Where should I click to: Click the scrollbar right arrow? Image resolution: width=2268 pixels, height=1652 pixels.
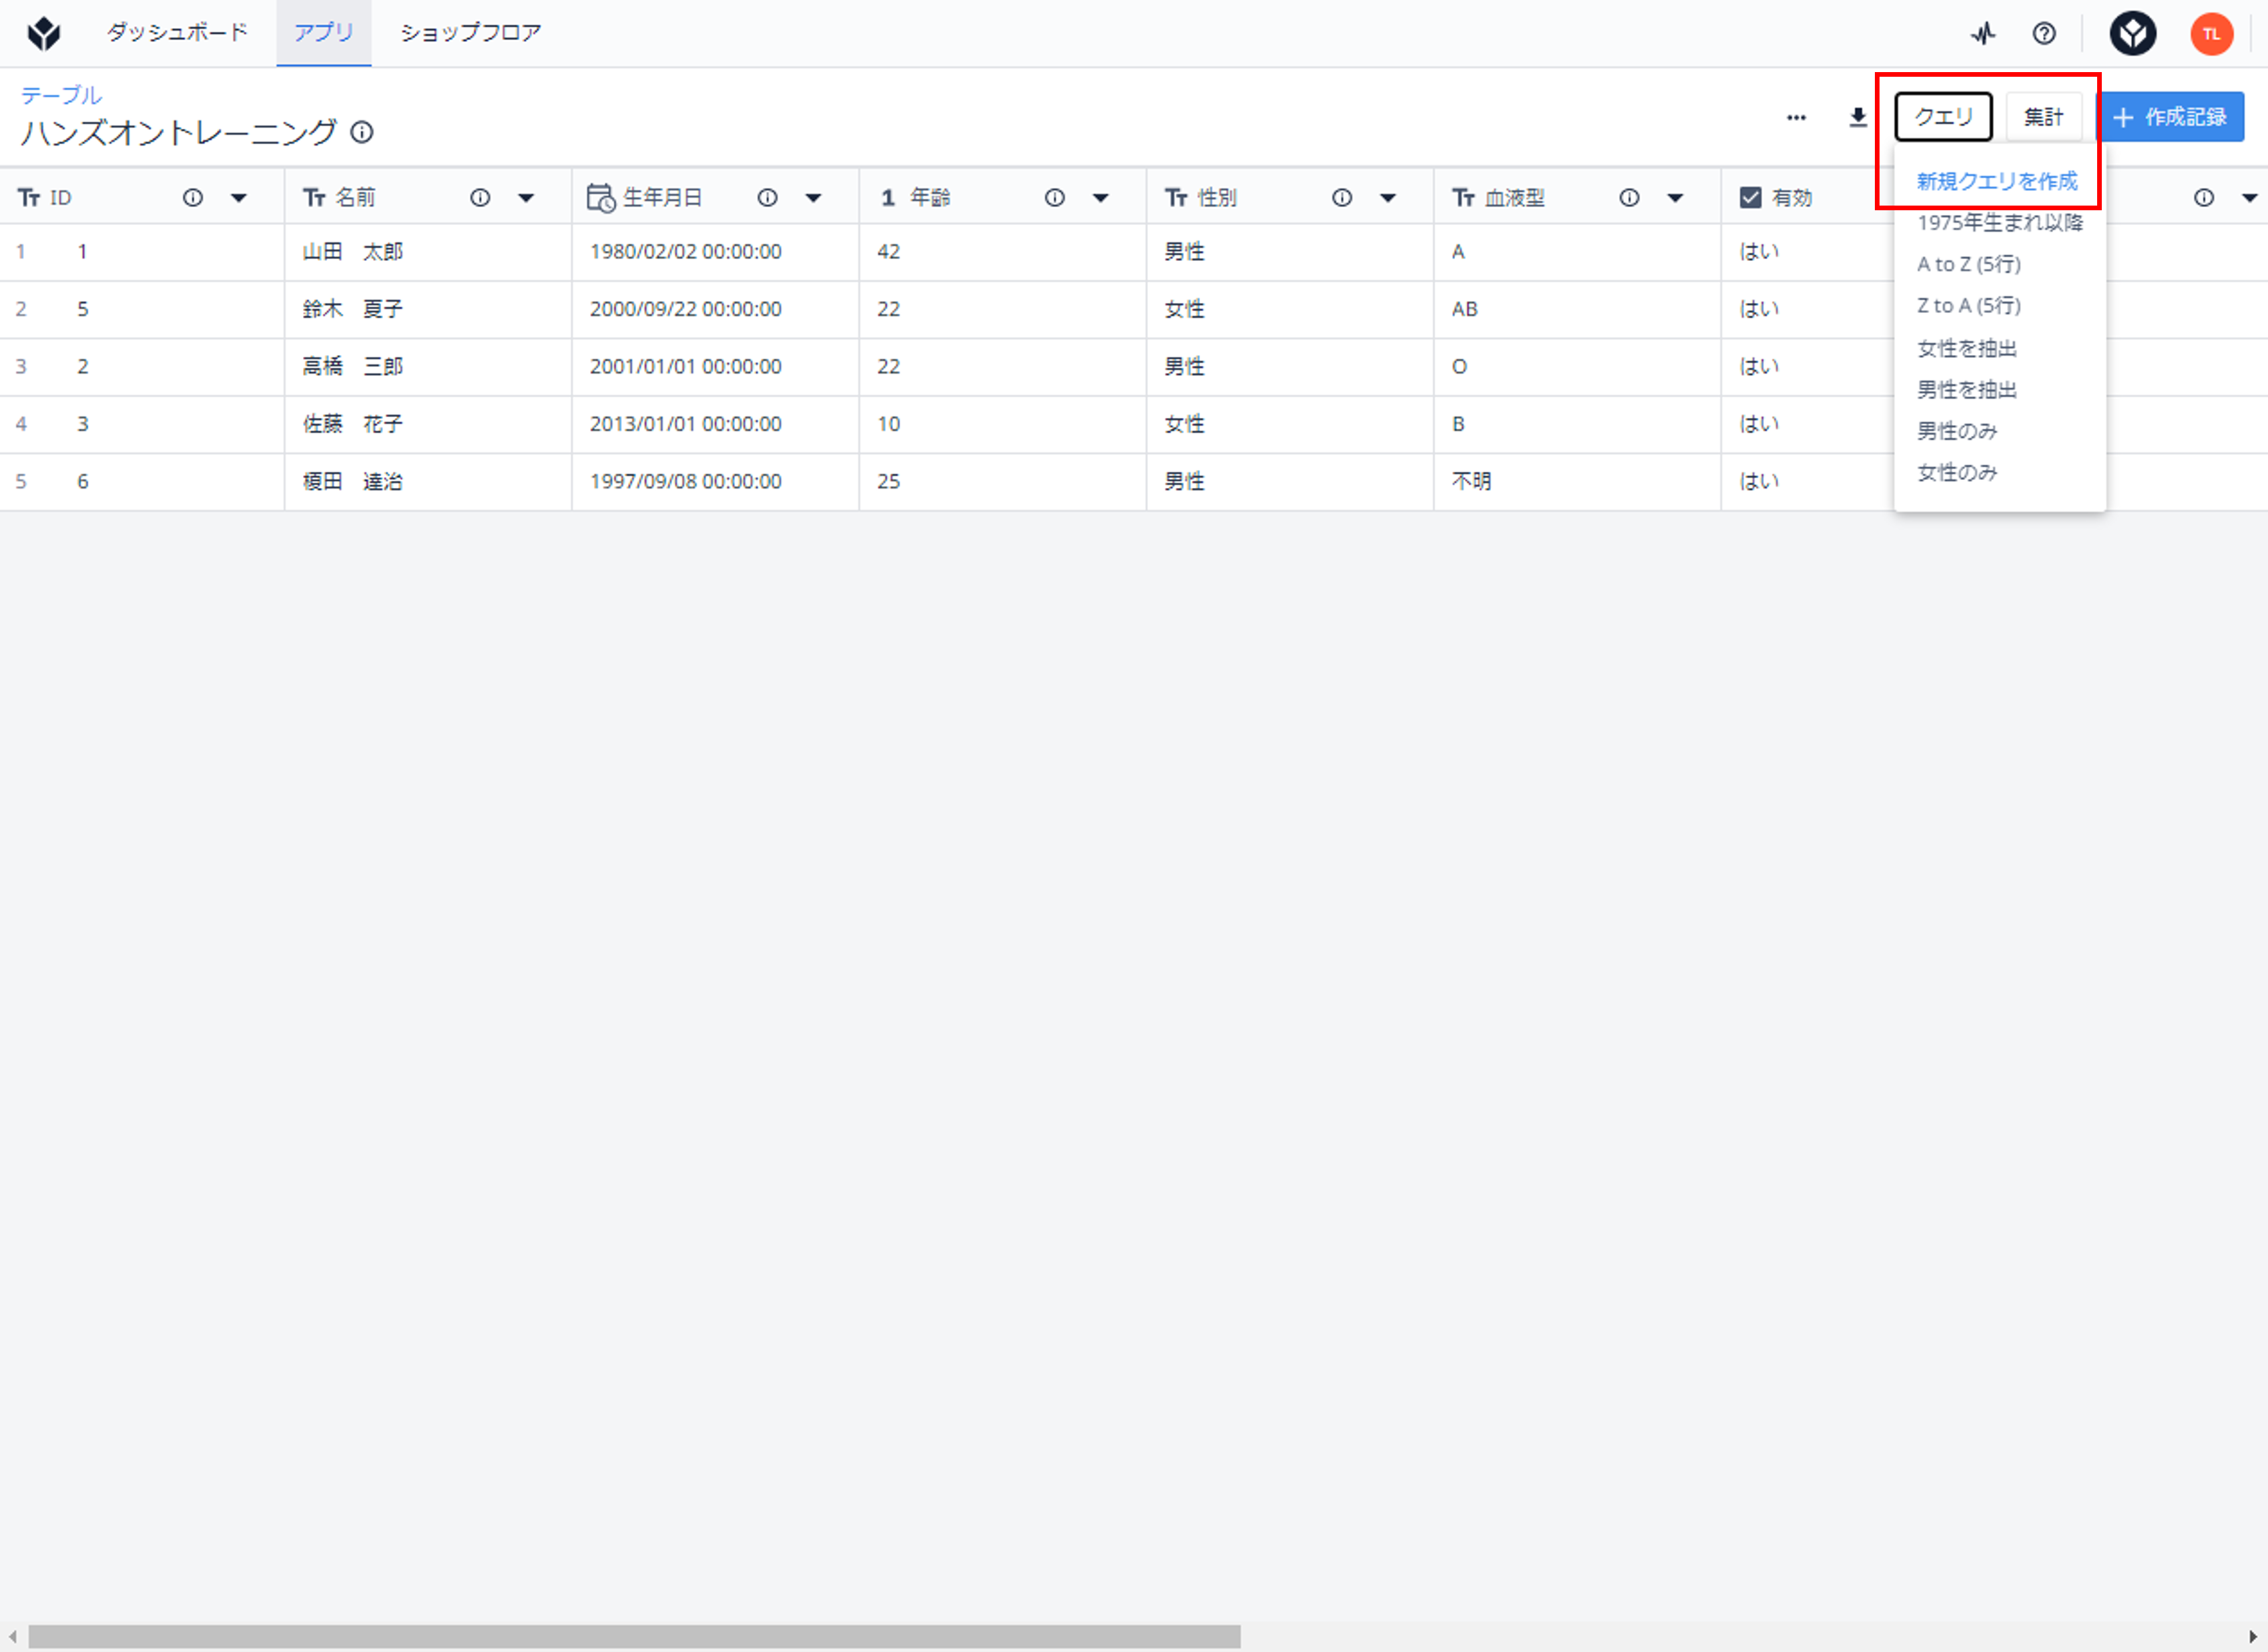(x=2253, y=1636)
